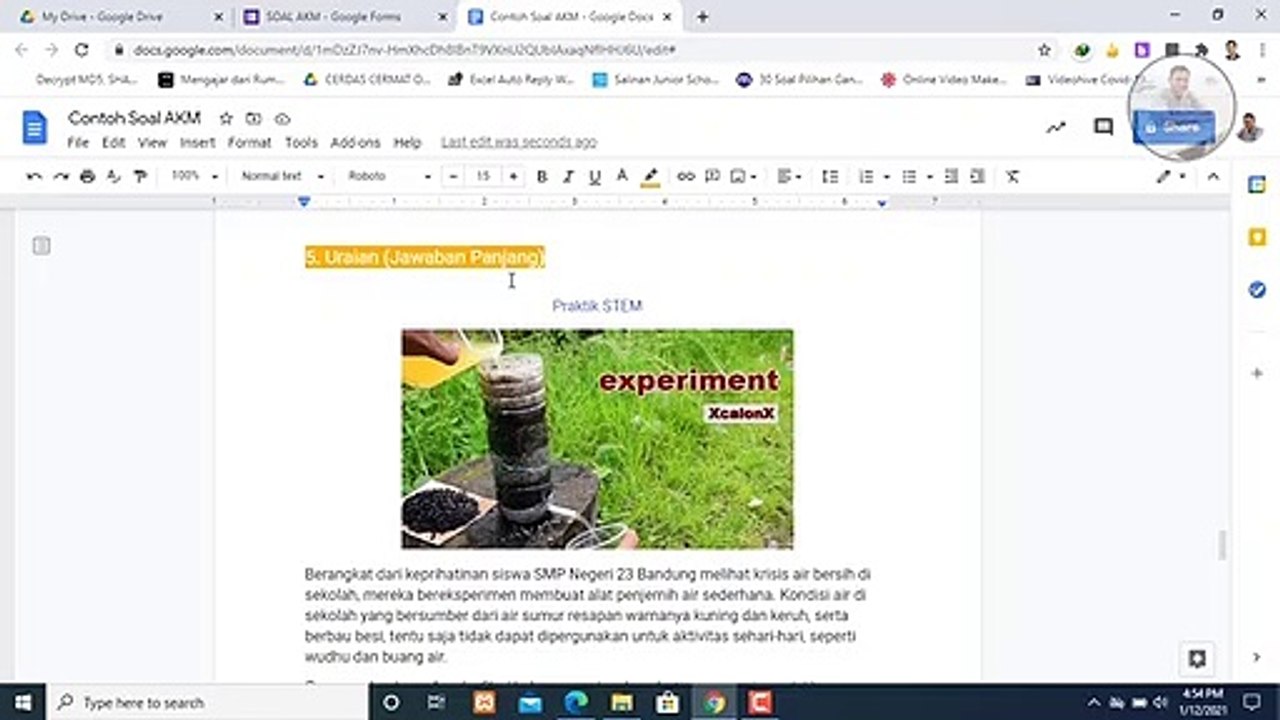Toggle underline formatting
This screenshot has height=720, width=1280.
595,176
